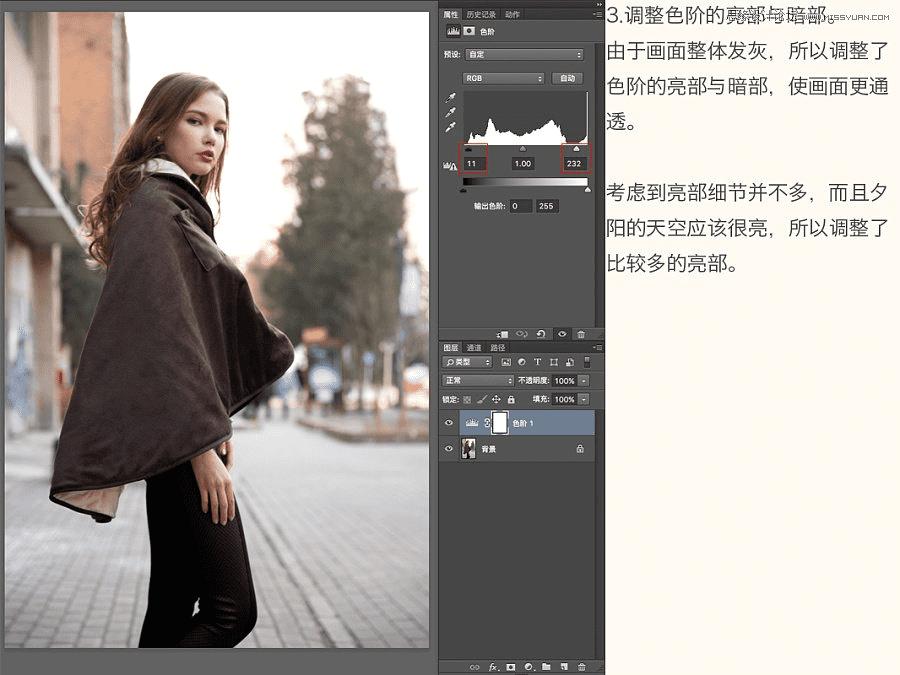This screenshot has width=900, height=675.
Task: Open the RGB channel dropdown
Action: tap(503, 78)
